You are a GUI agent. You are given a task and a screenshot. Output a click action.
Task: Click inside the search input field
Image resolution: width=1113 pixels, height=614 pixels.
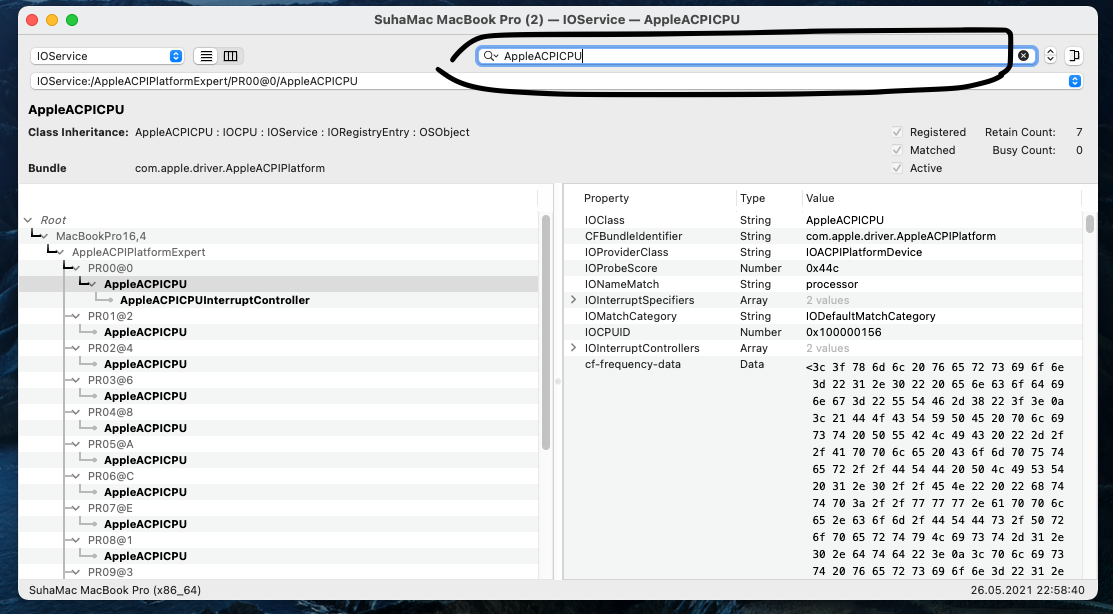750,56
